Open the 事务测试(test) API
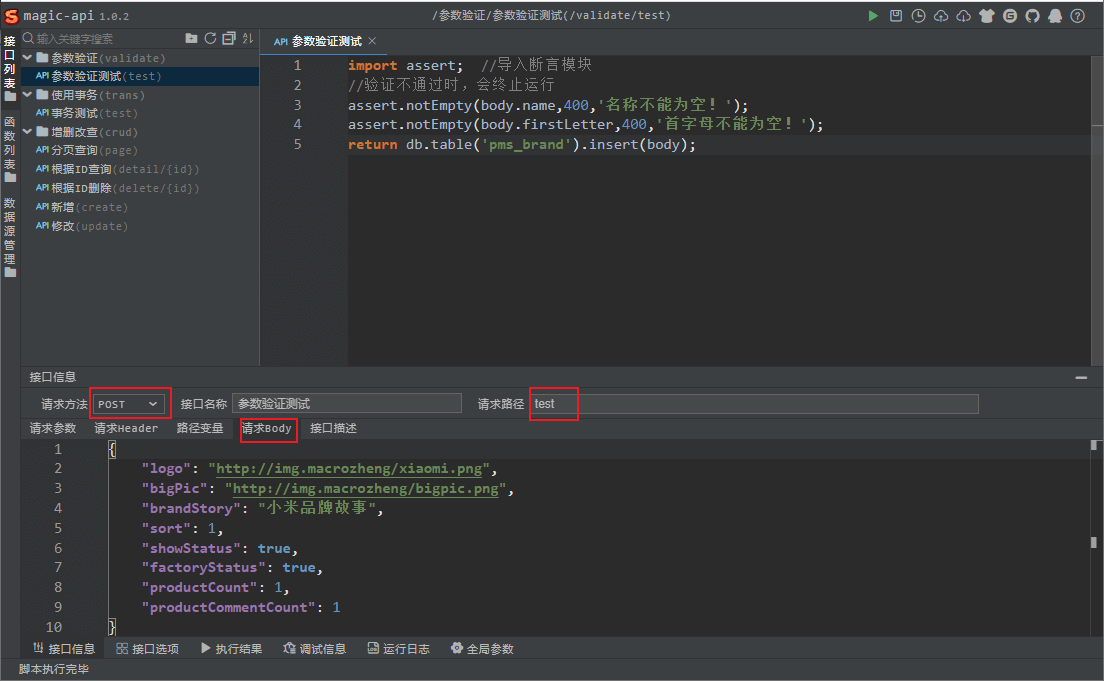 click(x=140, y=113)
